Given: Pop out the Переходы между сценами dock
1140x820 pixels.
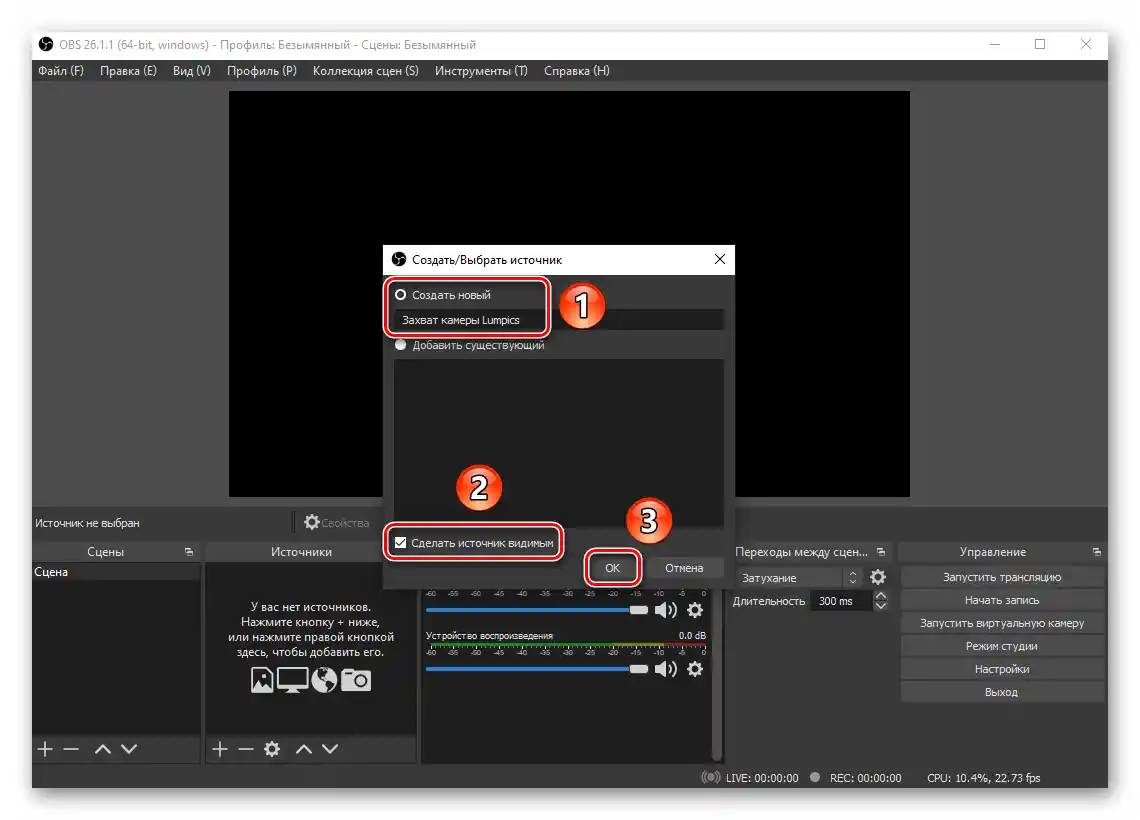Looking at the screenshot, I should coord(881,552).
